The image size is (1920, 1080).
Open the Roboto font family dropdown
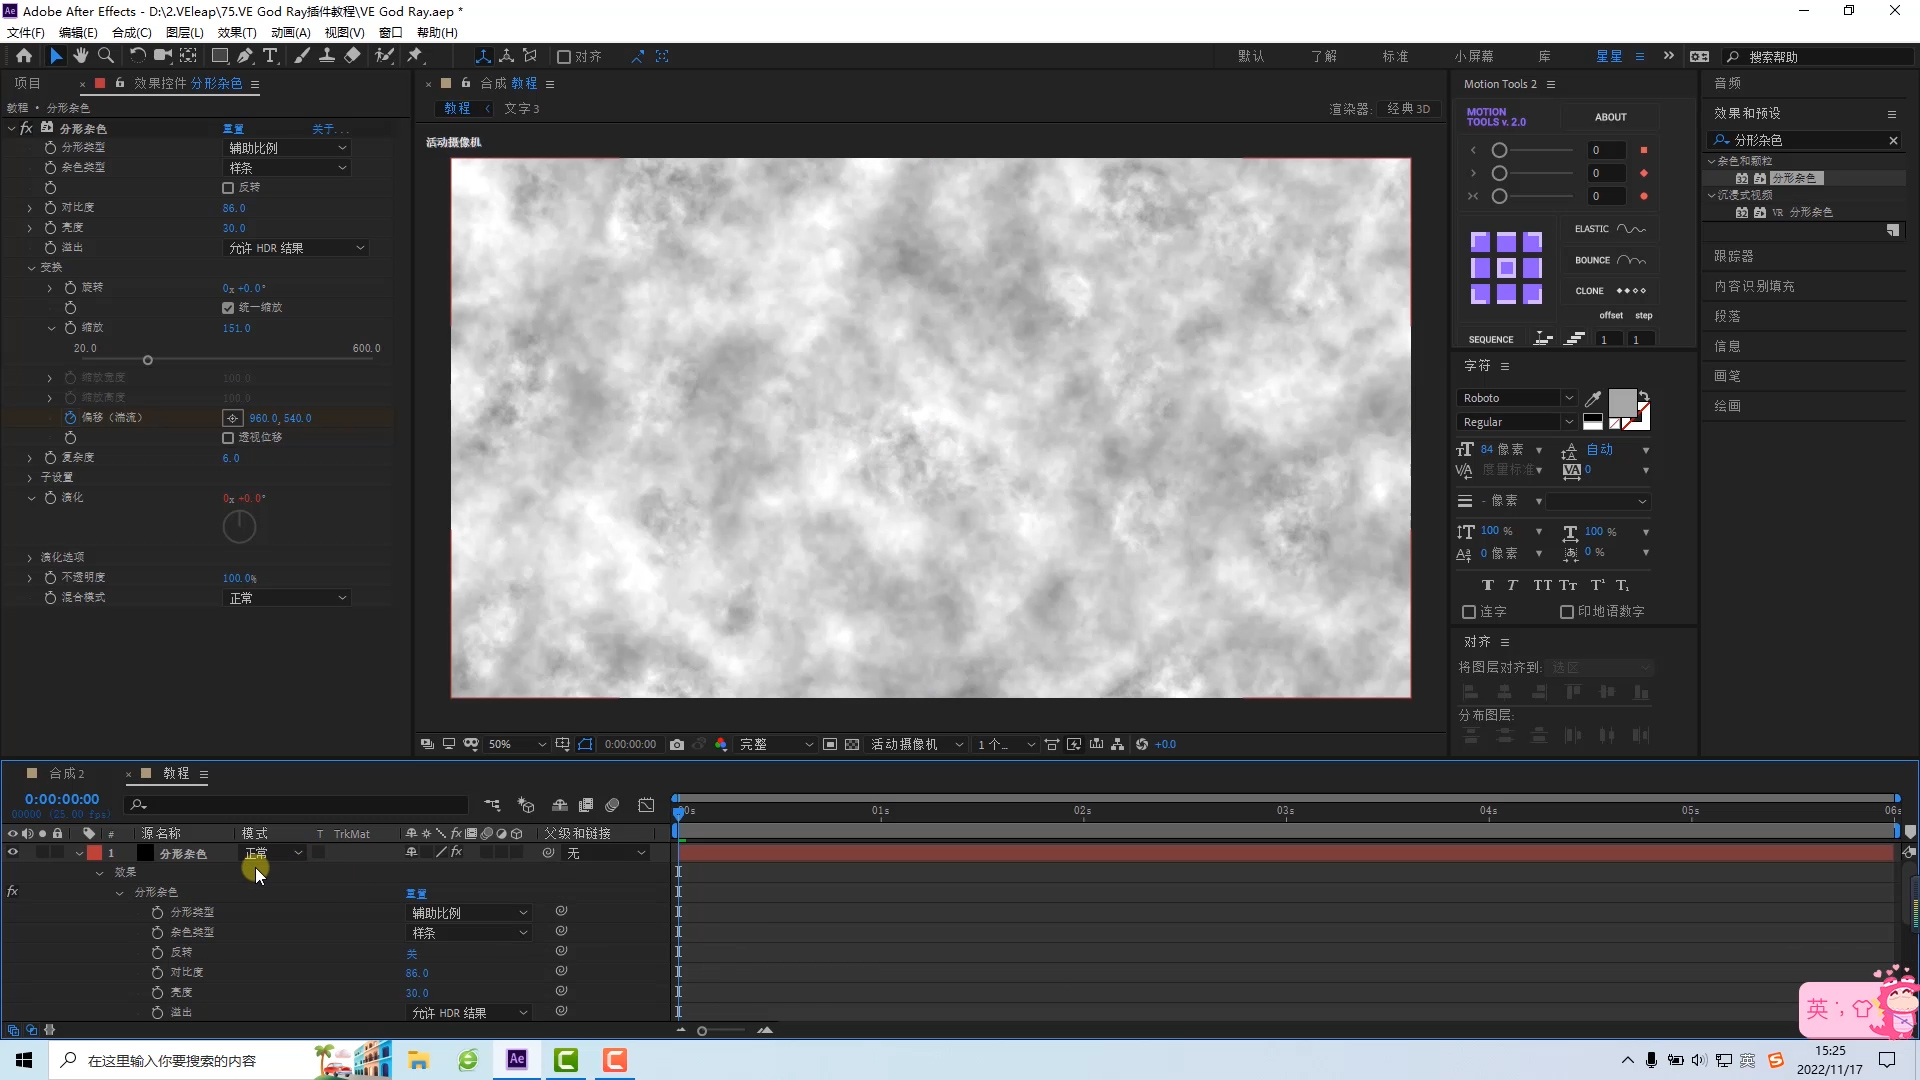click(1517, 398)
